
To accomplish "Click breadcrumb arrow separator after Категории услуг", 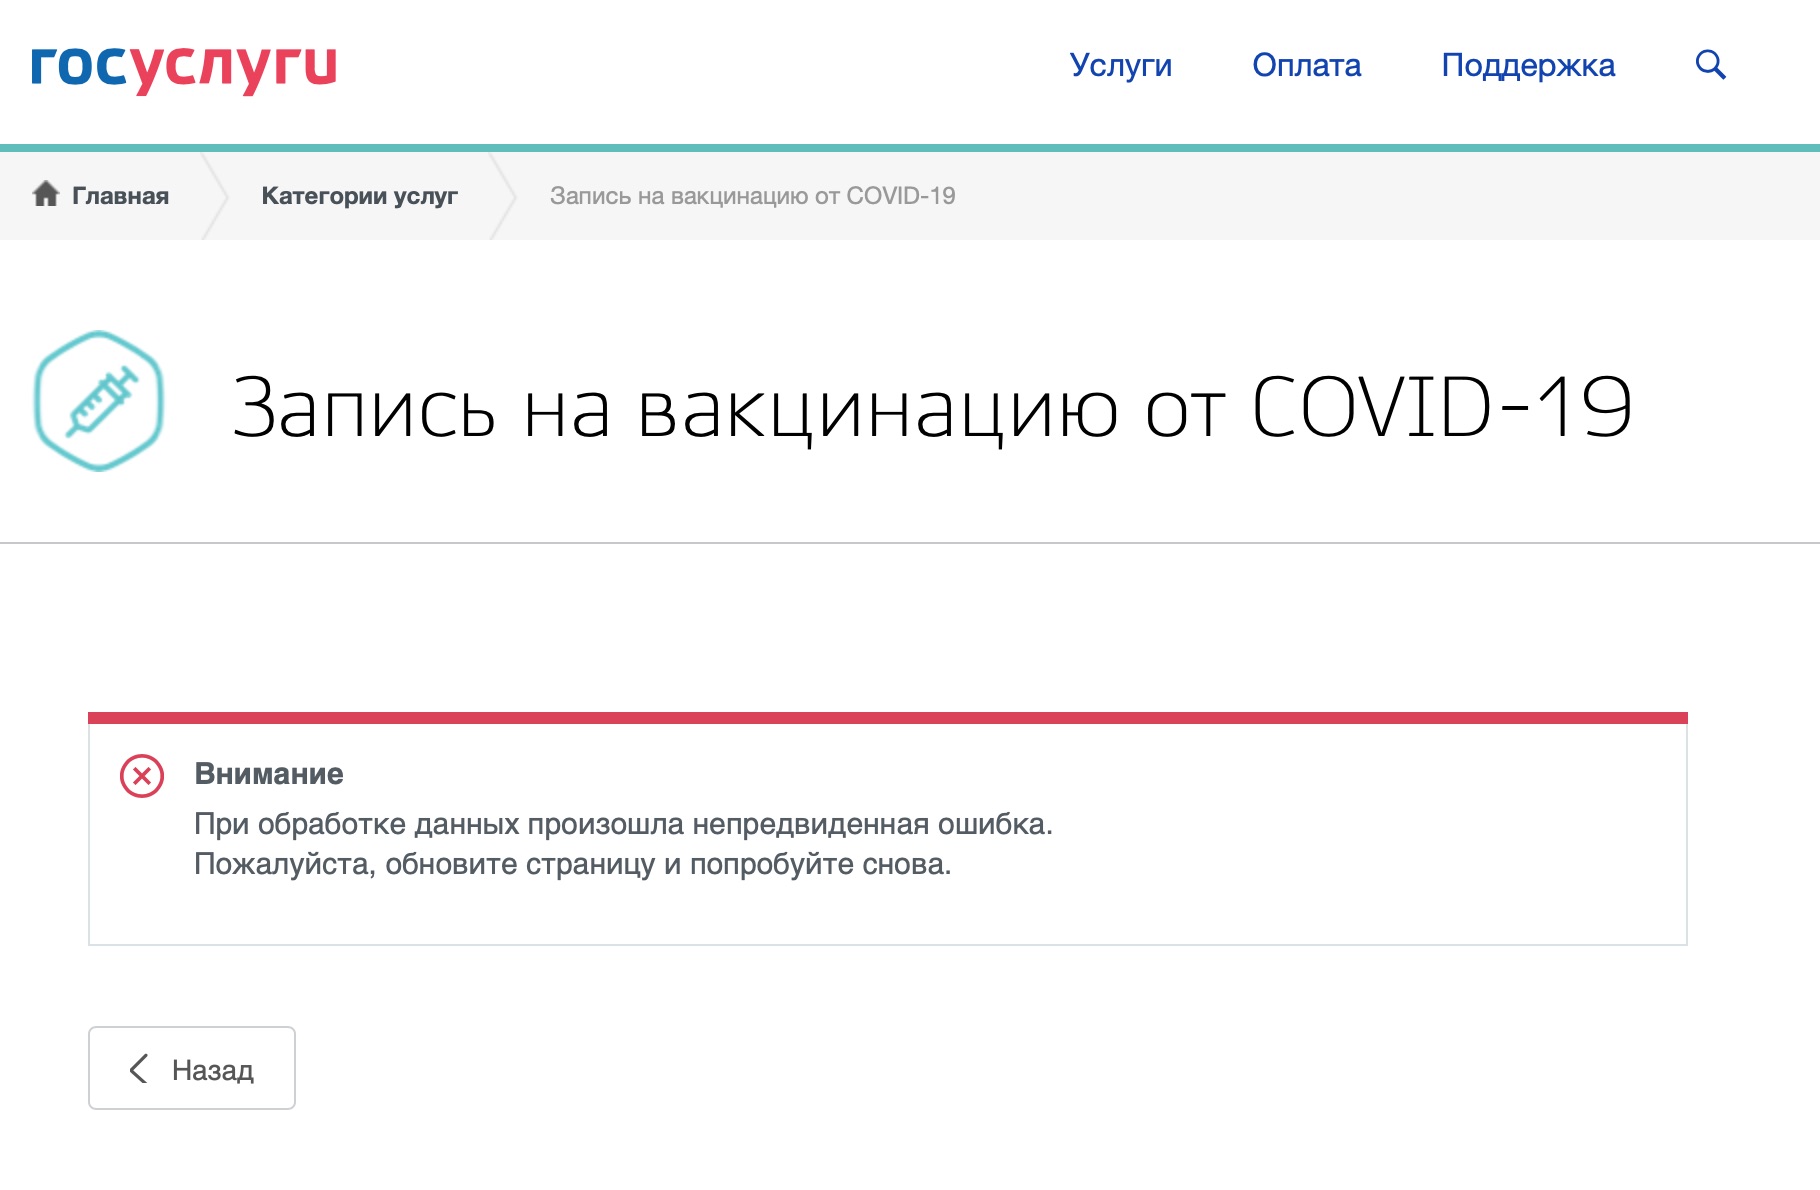I will (x=503, y=196).
